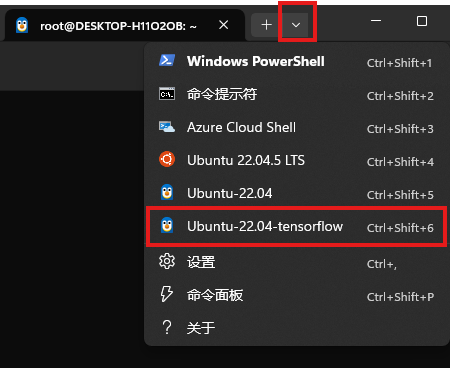Select 关于 from the dropdown menu

(296, 328)
